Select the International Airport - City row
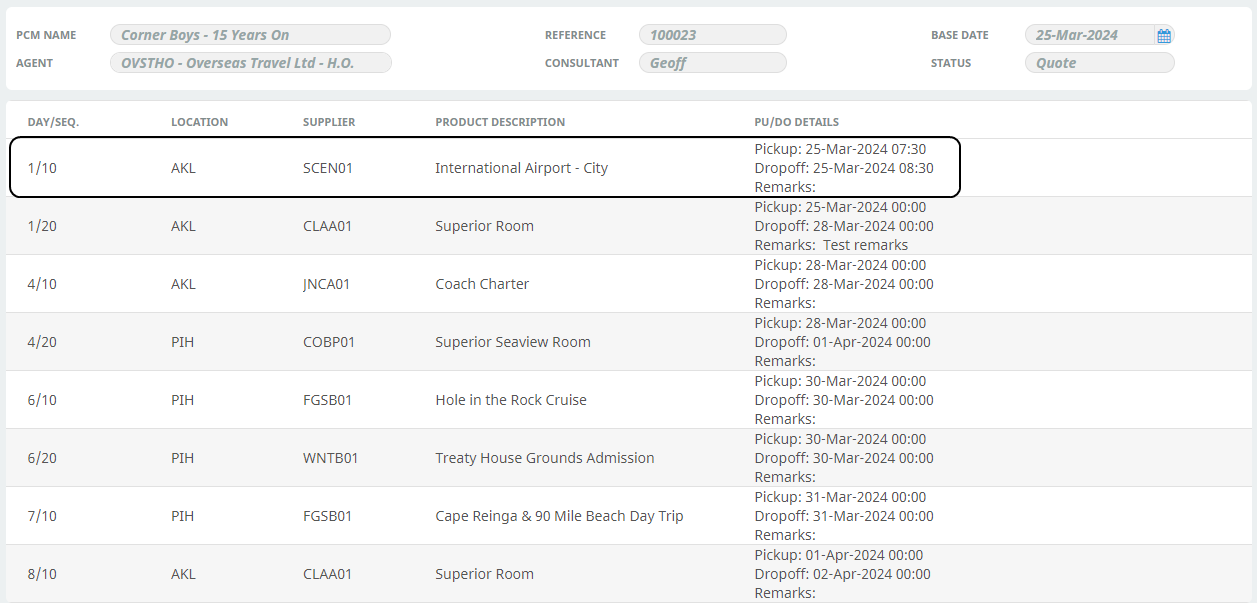Image resolution: width=1257 pixels, height=603 pixels. (x=521, y=168)
